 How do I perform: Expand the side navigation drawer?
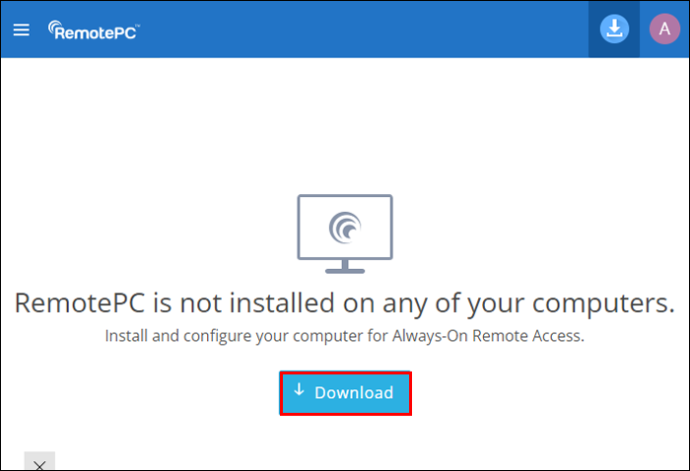point(21,30)
